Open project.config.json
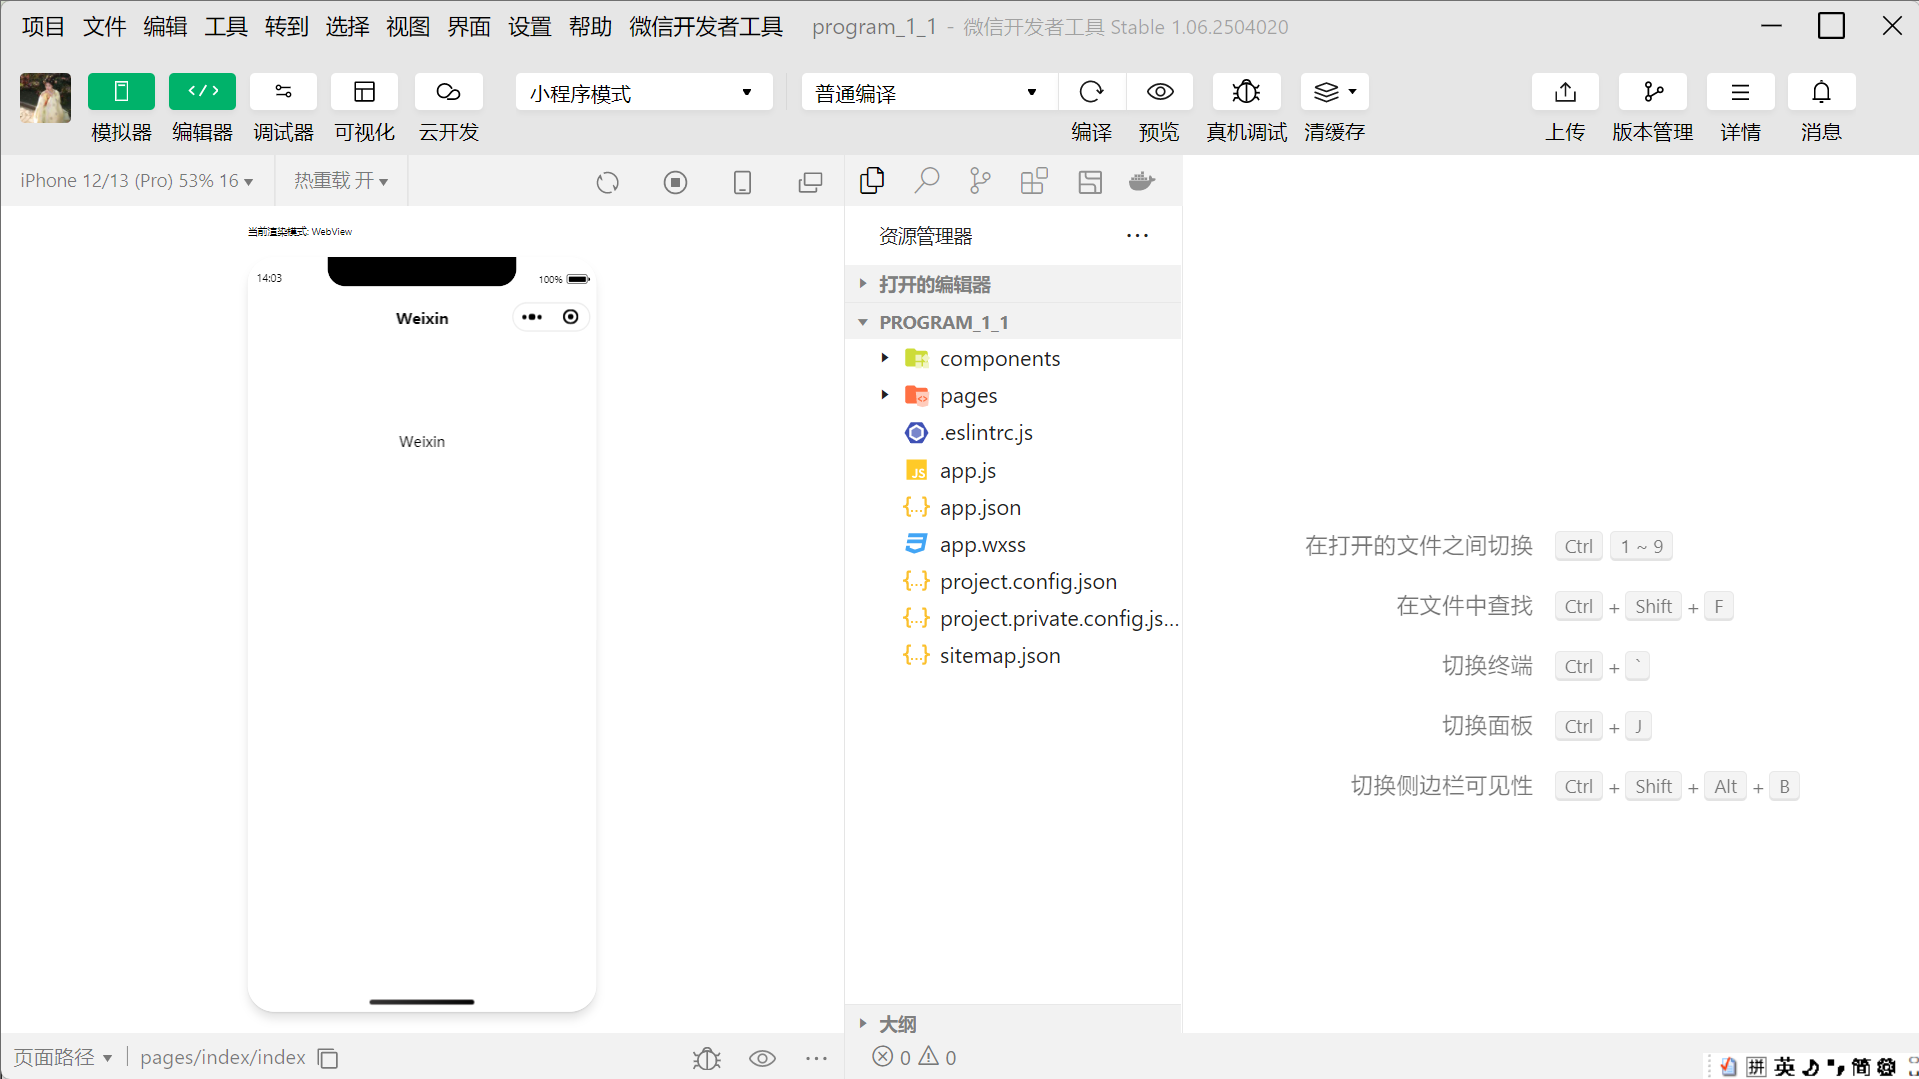Image resolution: width=1919 pixels, height=1079 pixels. 1013,581
